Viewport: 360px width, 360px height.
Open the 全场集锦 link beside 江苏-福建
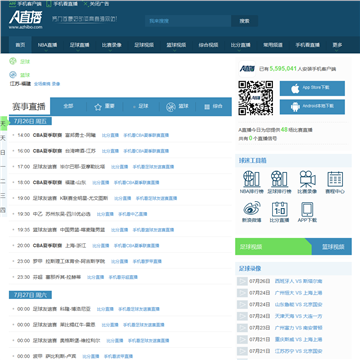(42, 84)
